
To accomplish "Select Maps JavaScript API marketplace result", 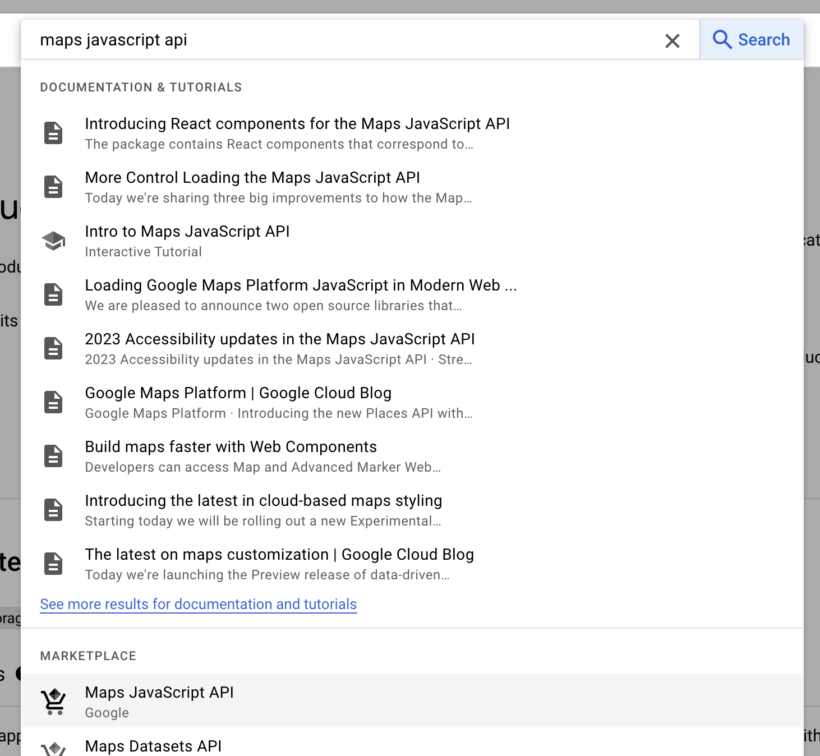I will pyautogui.click(x=159, y=693).
